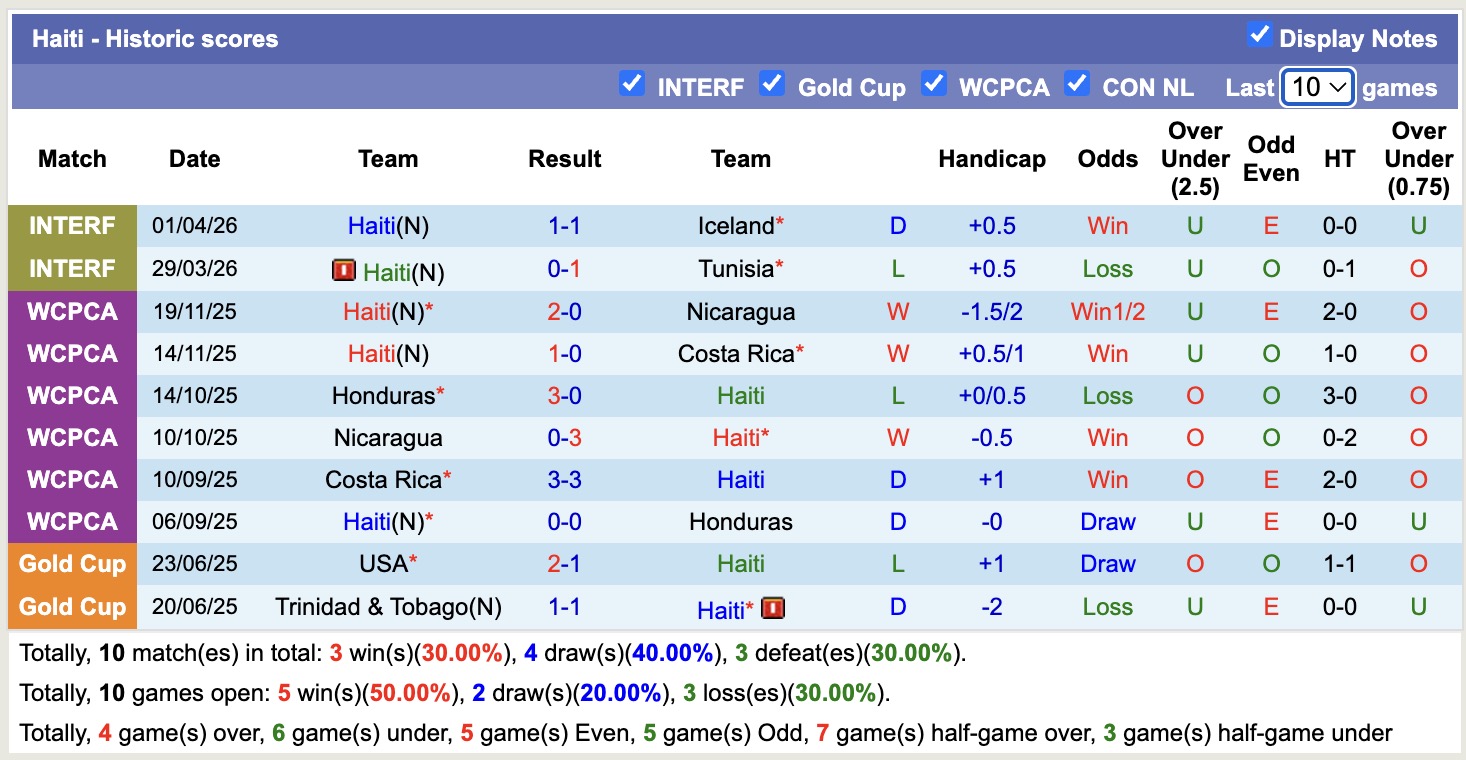Select Haiti link in 06/09/25 Honduras match
Screen dimensions: 1466x760
(x=367, y=522)
